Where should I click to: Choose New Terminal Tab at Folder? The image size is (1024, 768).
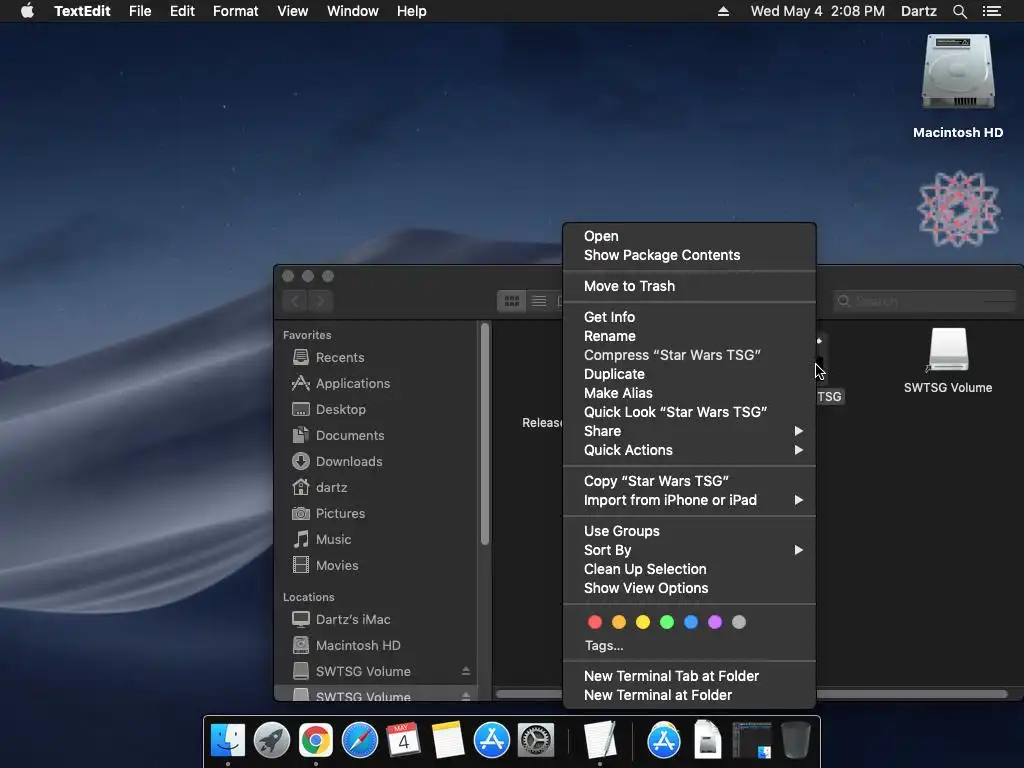(x=690, y=677)
